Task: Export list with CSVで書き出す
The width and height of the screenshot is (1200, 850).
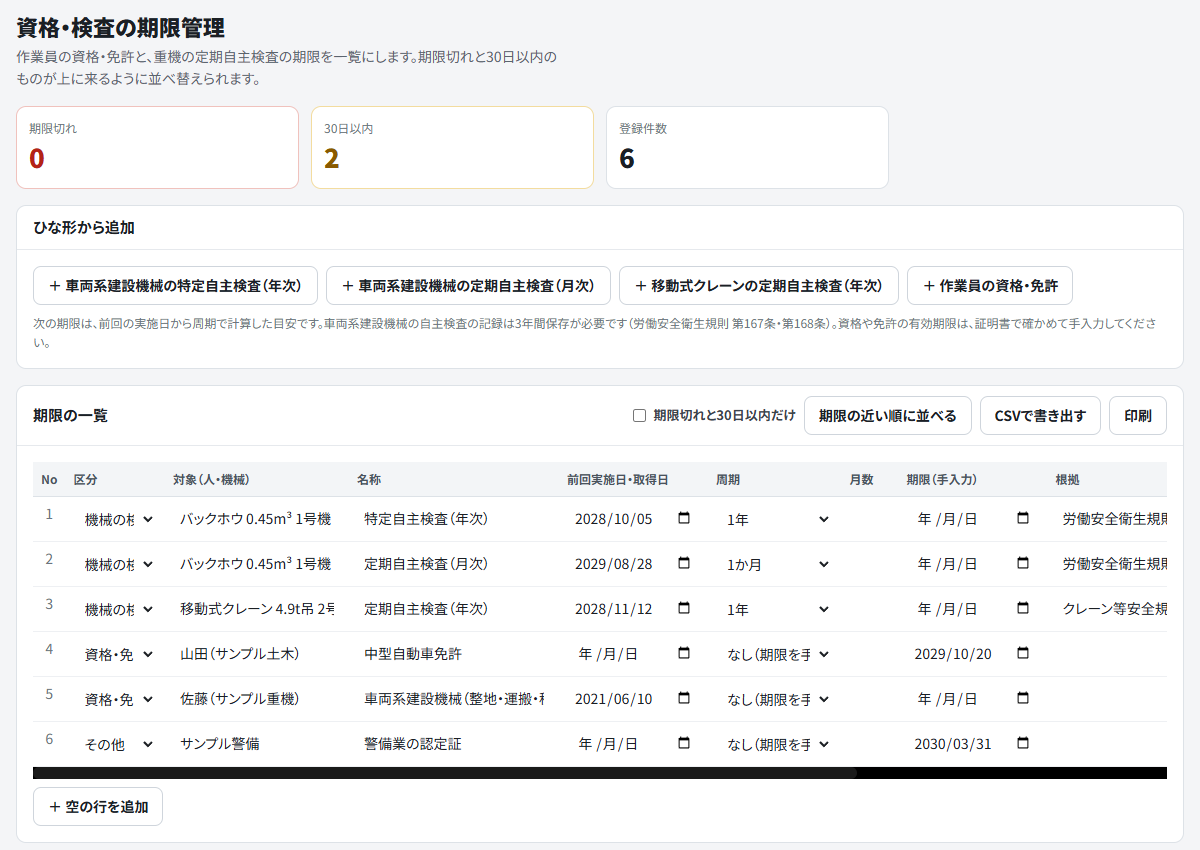Action: click(x=1040, y=416)
